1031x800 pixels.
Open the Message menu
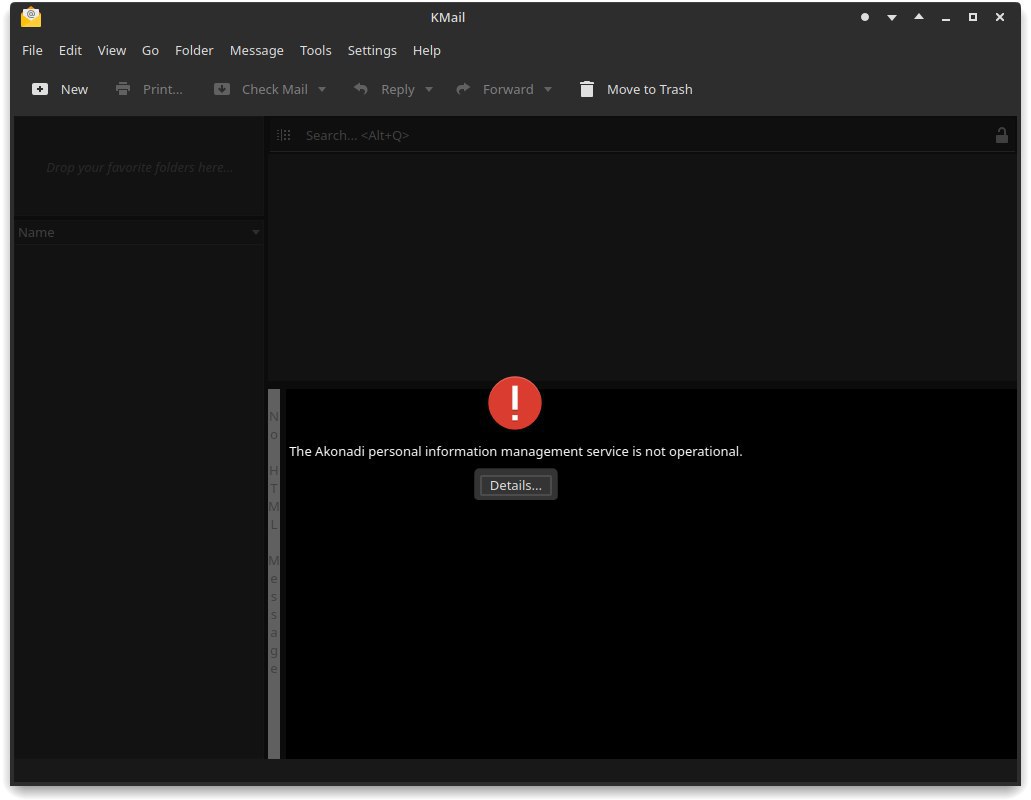point(256,51)
